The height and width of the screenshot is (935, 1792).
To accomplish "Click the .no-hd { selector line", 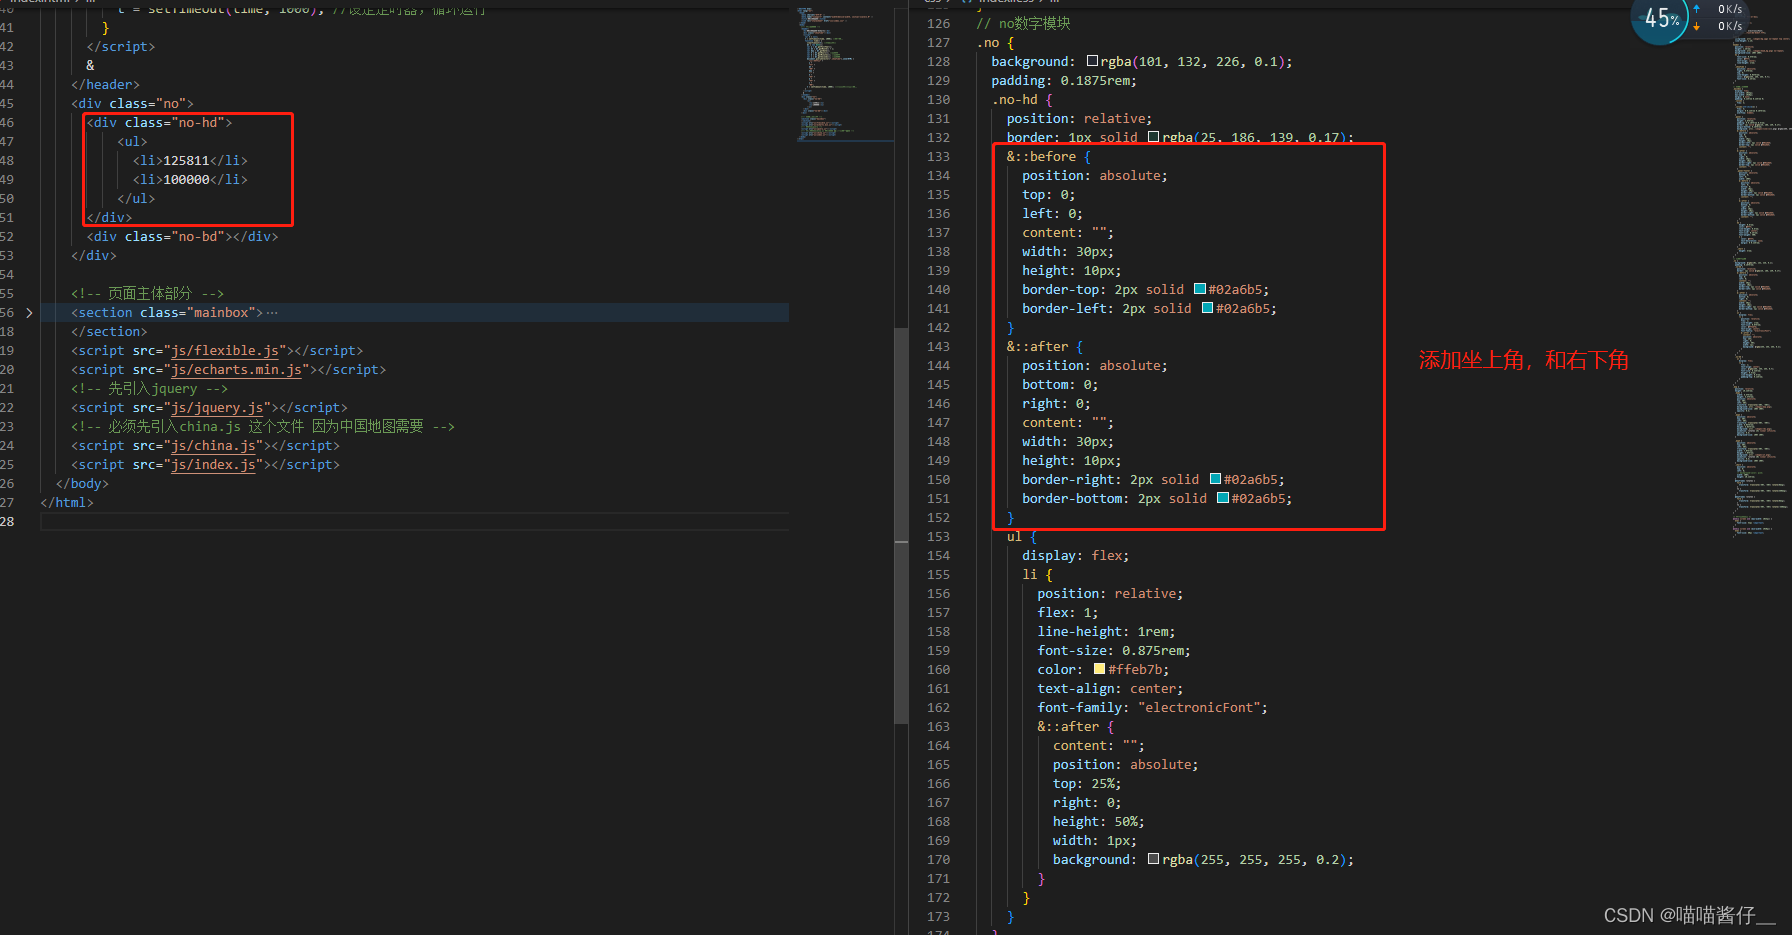I will [1022, 99].
